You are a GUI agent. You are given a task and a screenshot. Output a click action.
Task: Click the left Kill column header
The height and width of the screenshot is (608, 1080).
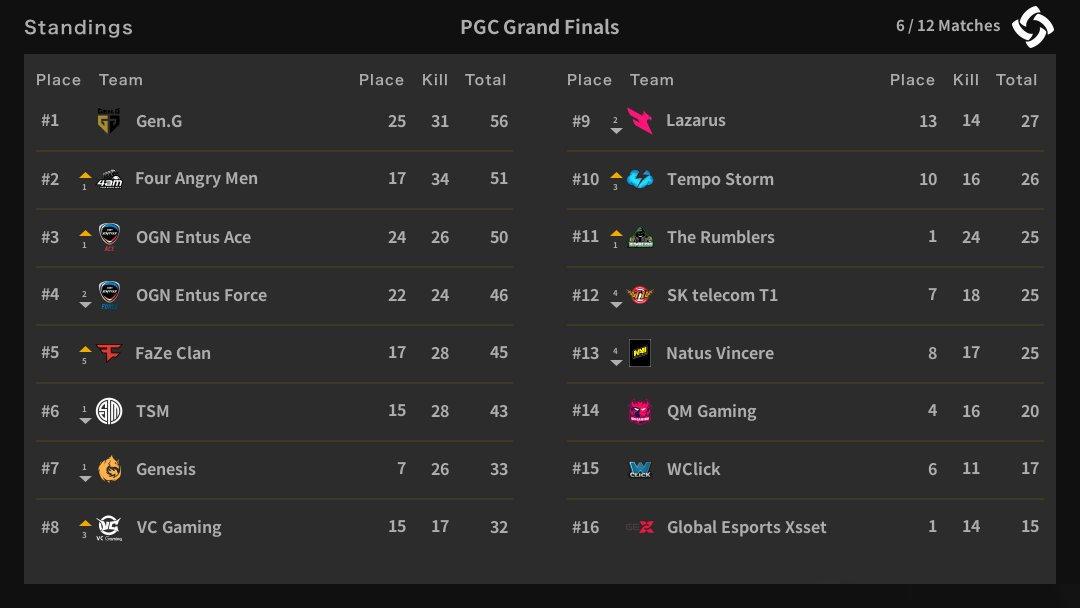point(435,80)
